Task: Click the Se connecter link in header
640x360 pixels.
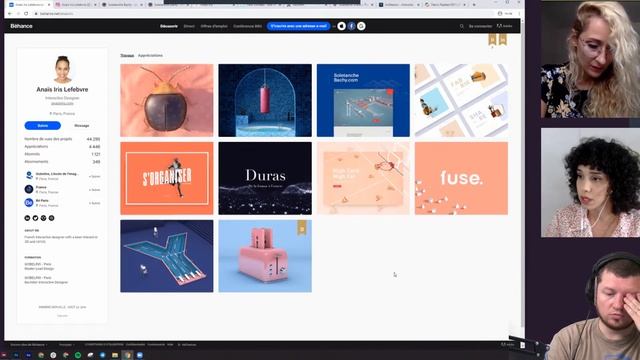Action: [480, 26]
